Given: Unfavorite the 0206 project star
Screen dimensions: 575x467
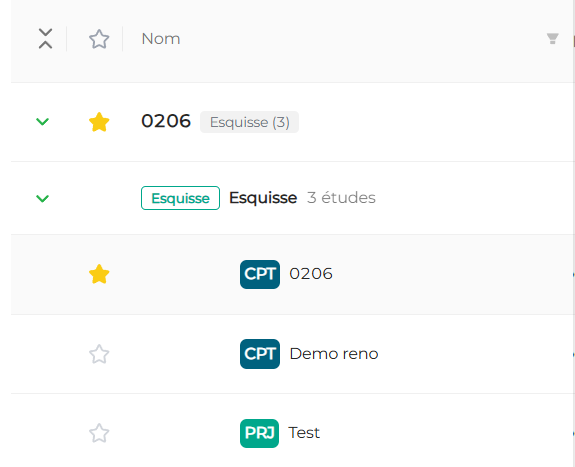Looking at the screenshot, I should click(99, 122).
